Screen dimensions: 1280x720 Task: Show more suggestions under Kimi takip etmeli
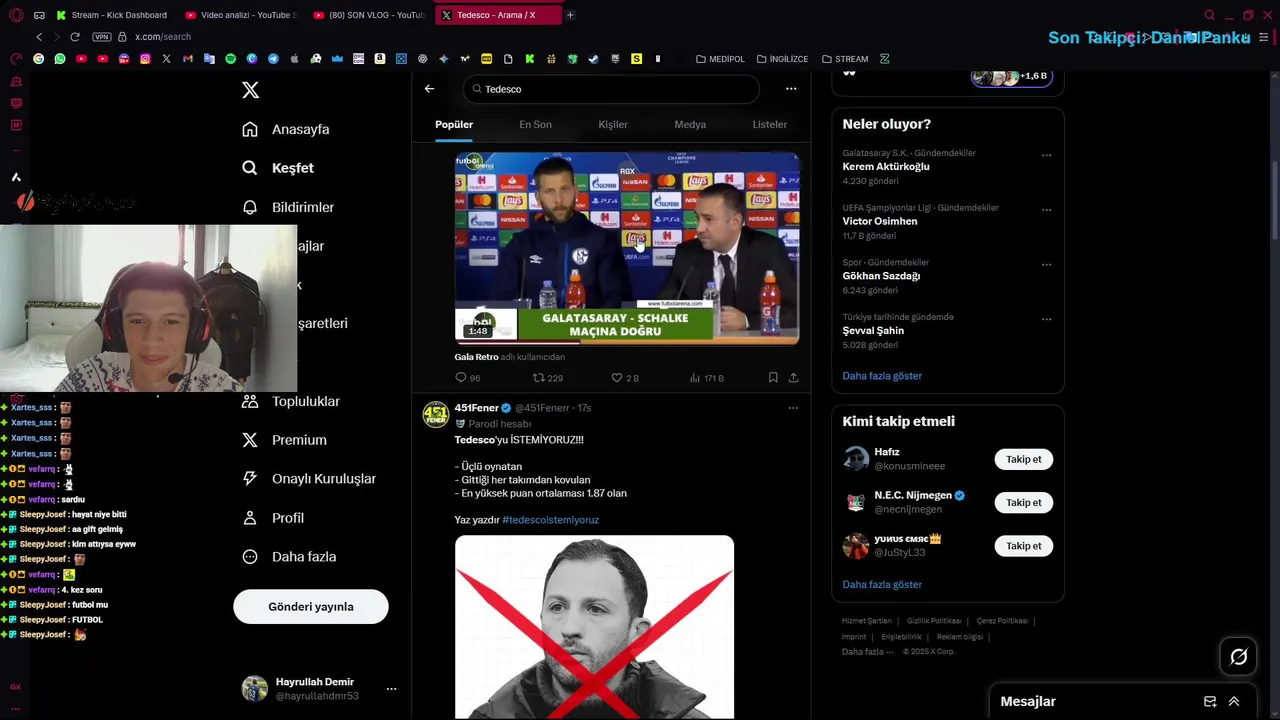tap(882, 584)
